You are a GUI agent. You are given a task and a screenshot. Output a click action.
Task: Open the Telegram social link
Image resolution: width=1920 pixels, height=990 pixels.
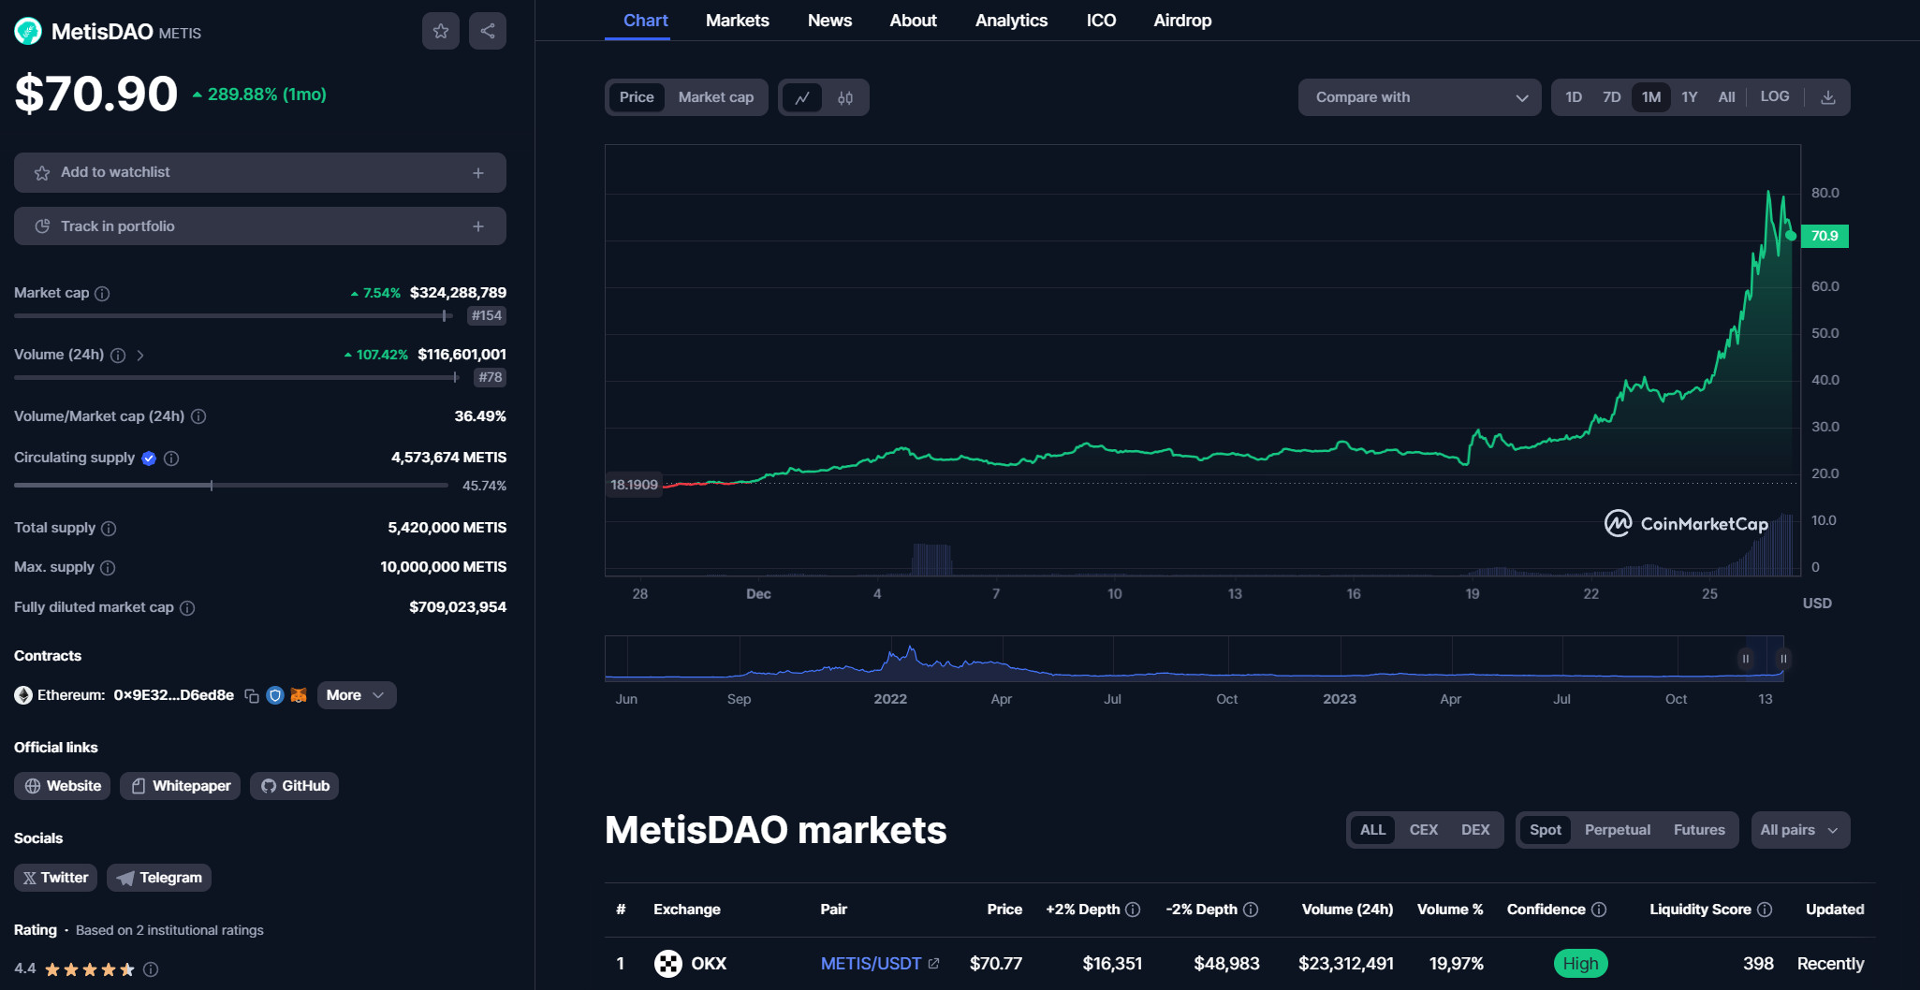pyautogui.click(x=159, y=878)
